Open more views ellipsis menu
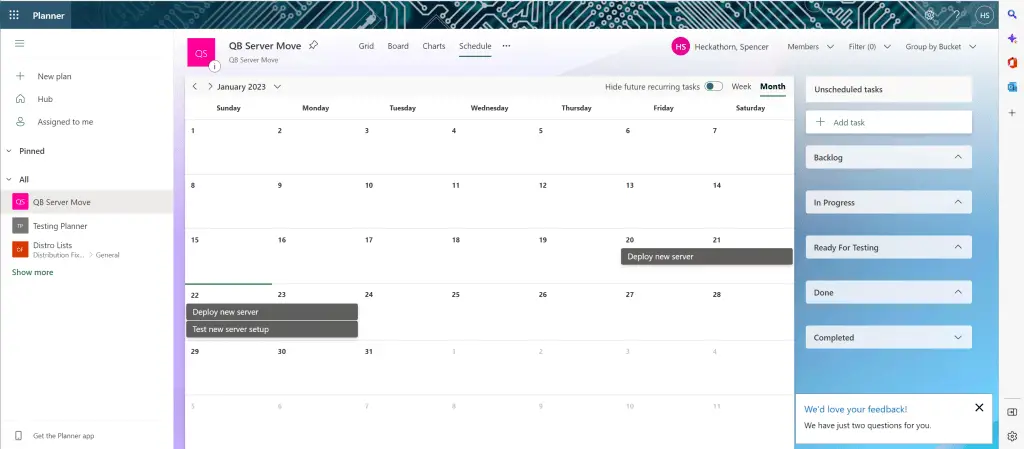This screenshot has width=1024, height=449. (x=506, y=46)
